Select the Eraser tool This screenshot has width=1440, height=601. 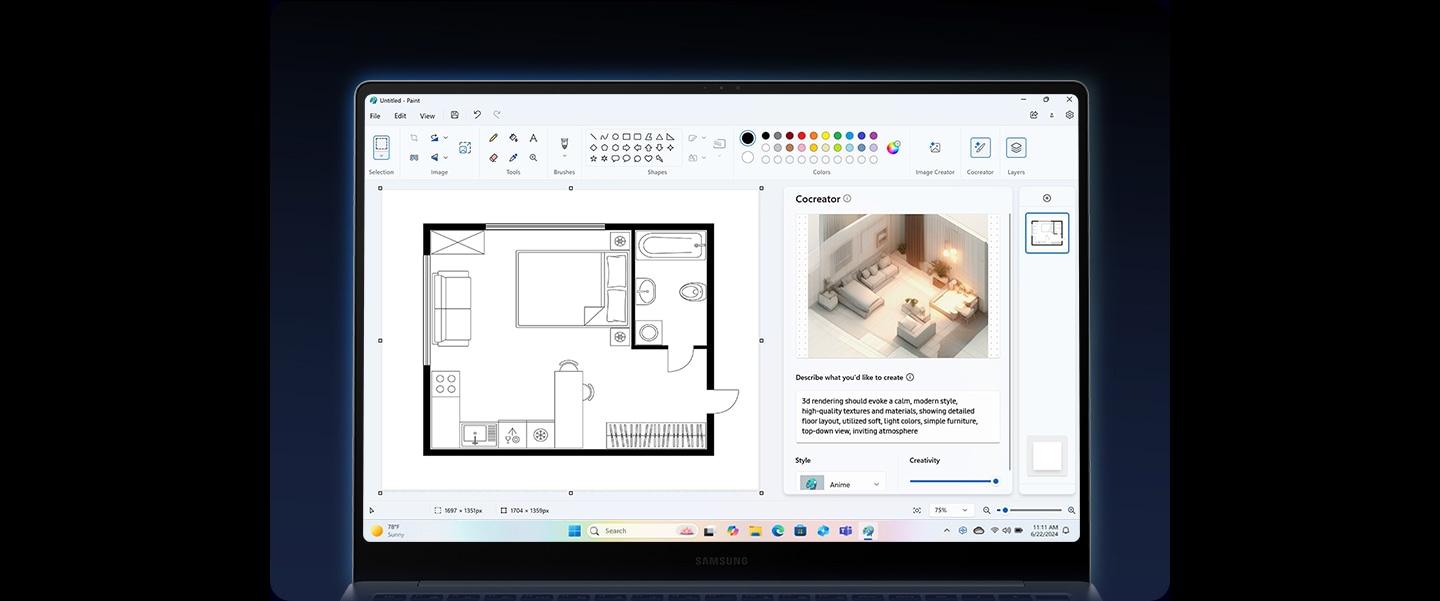tap(493, 157)
